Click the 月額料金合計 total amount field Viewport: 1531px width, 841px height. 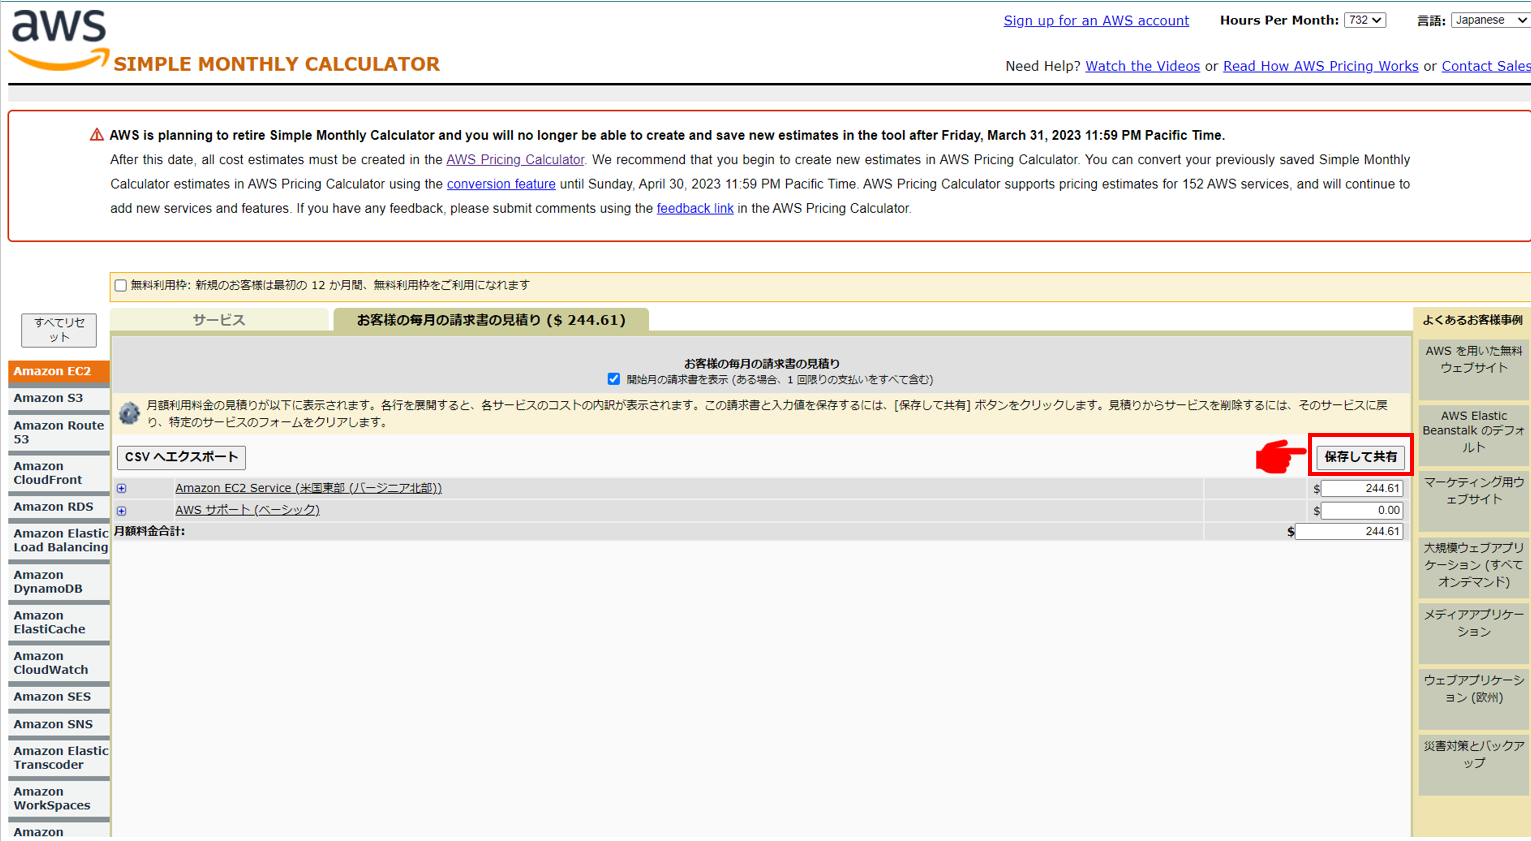click(1348, 532)
